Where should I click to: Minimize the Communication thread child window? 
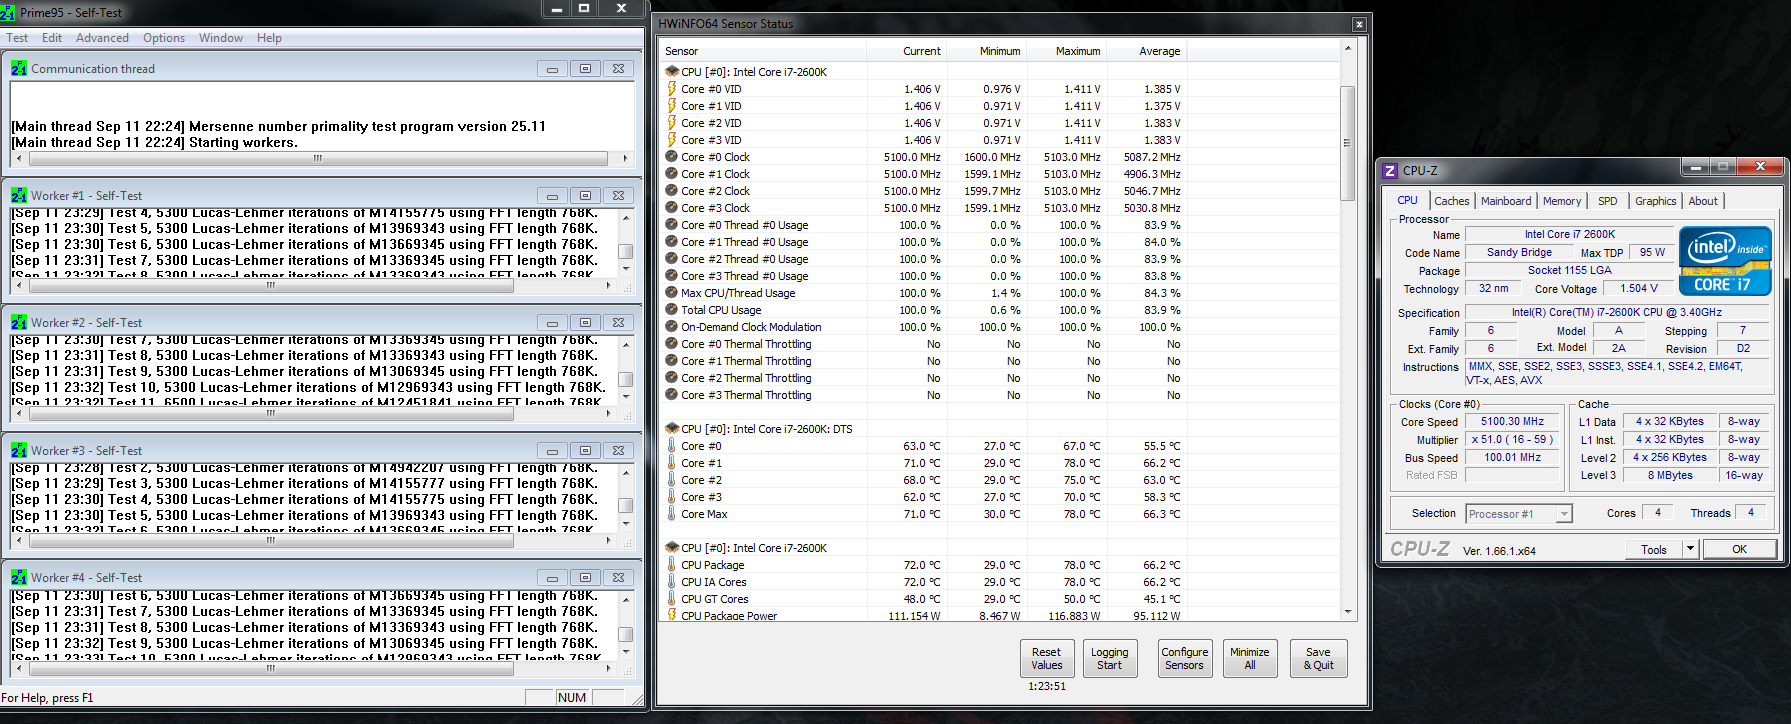tap(551, 68)
